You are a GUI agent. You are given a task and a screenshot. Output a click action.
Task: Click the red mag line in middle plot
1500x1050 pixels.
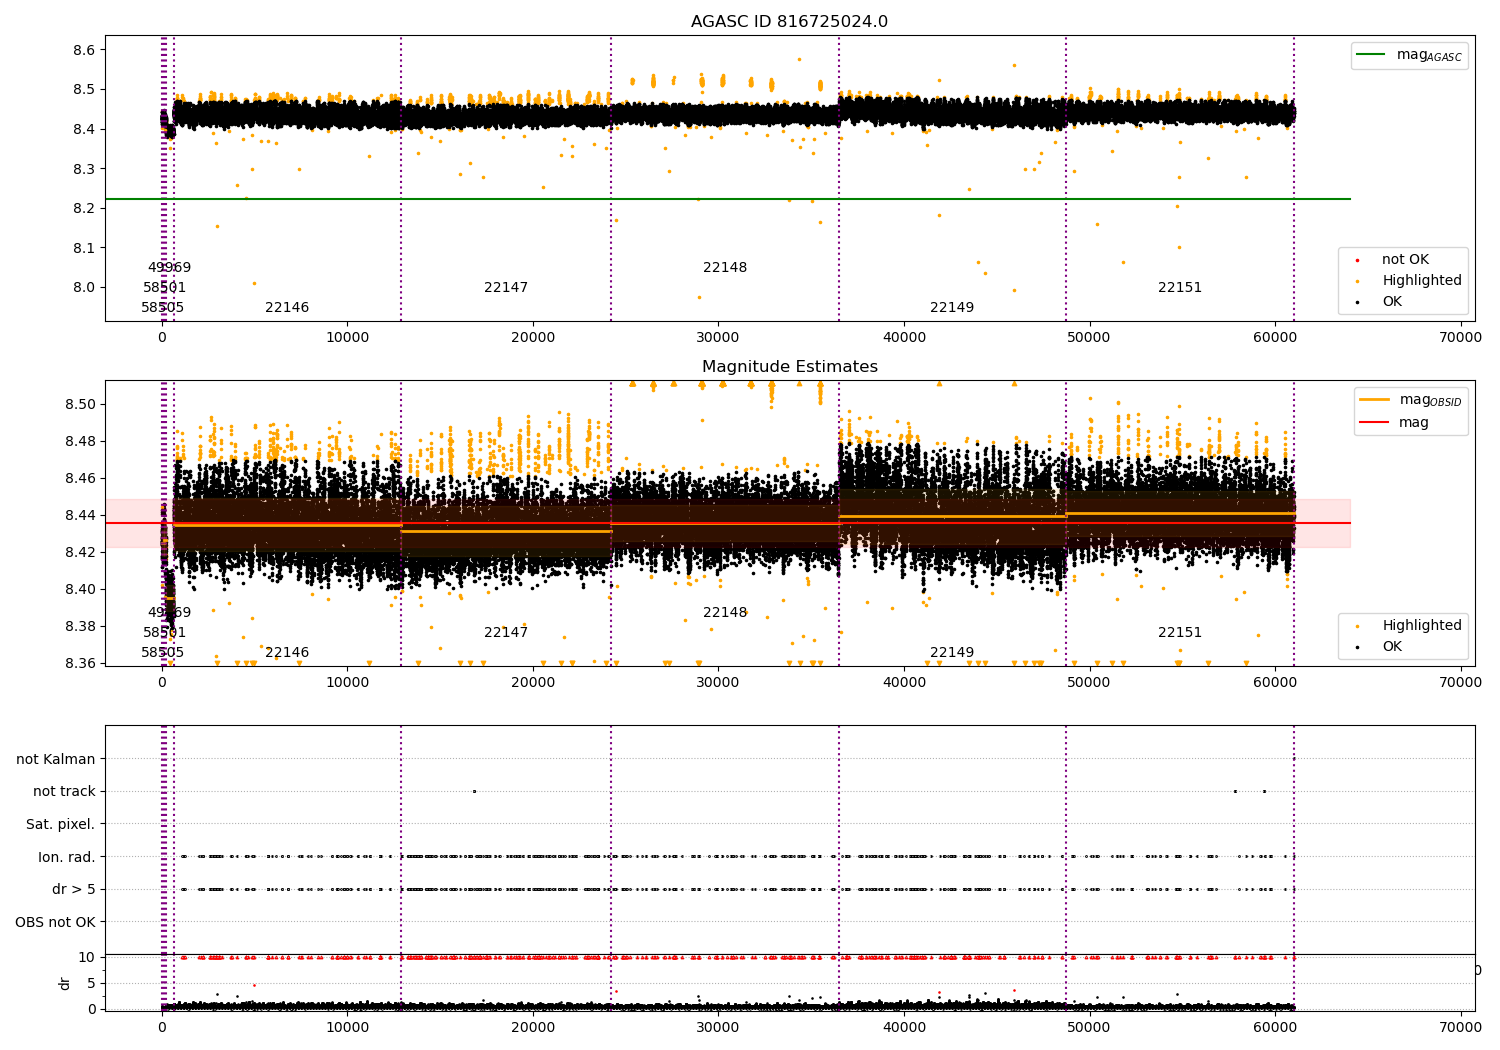tap(728, 523)
